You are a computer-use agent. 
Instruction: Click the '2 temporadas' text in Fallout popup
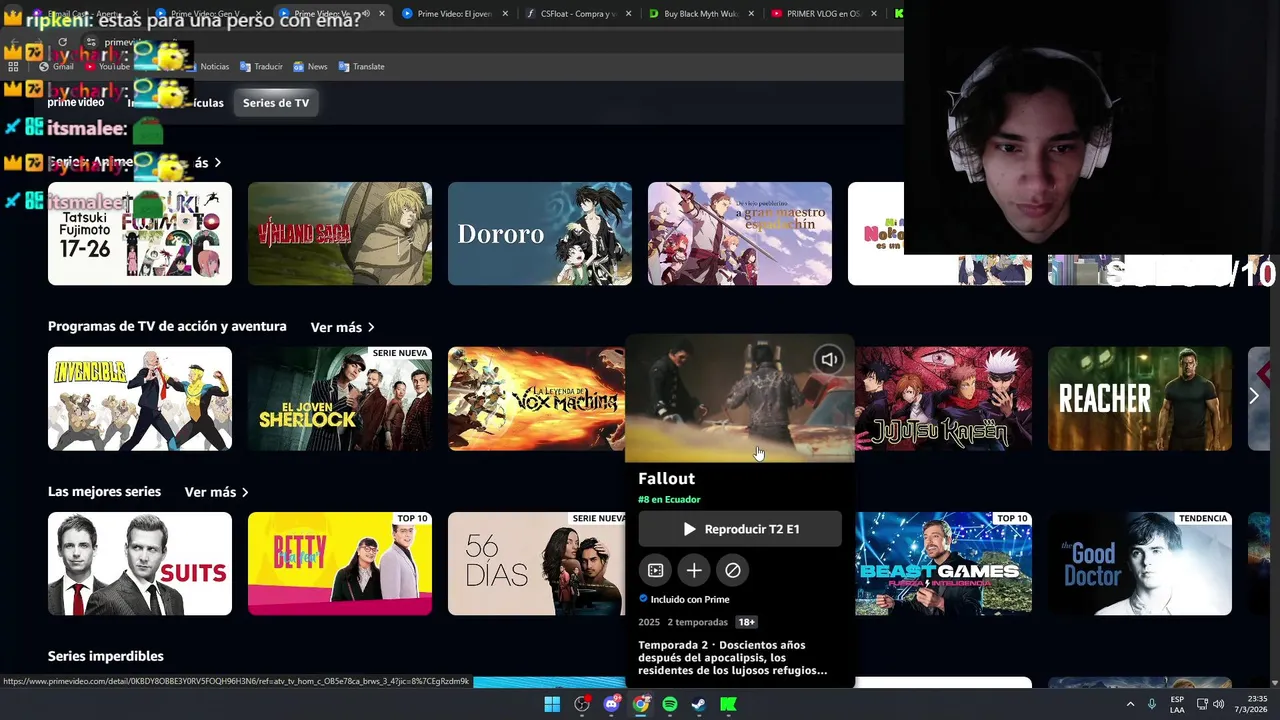tap(698, 622)
